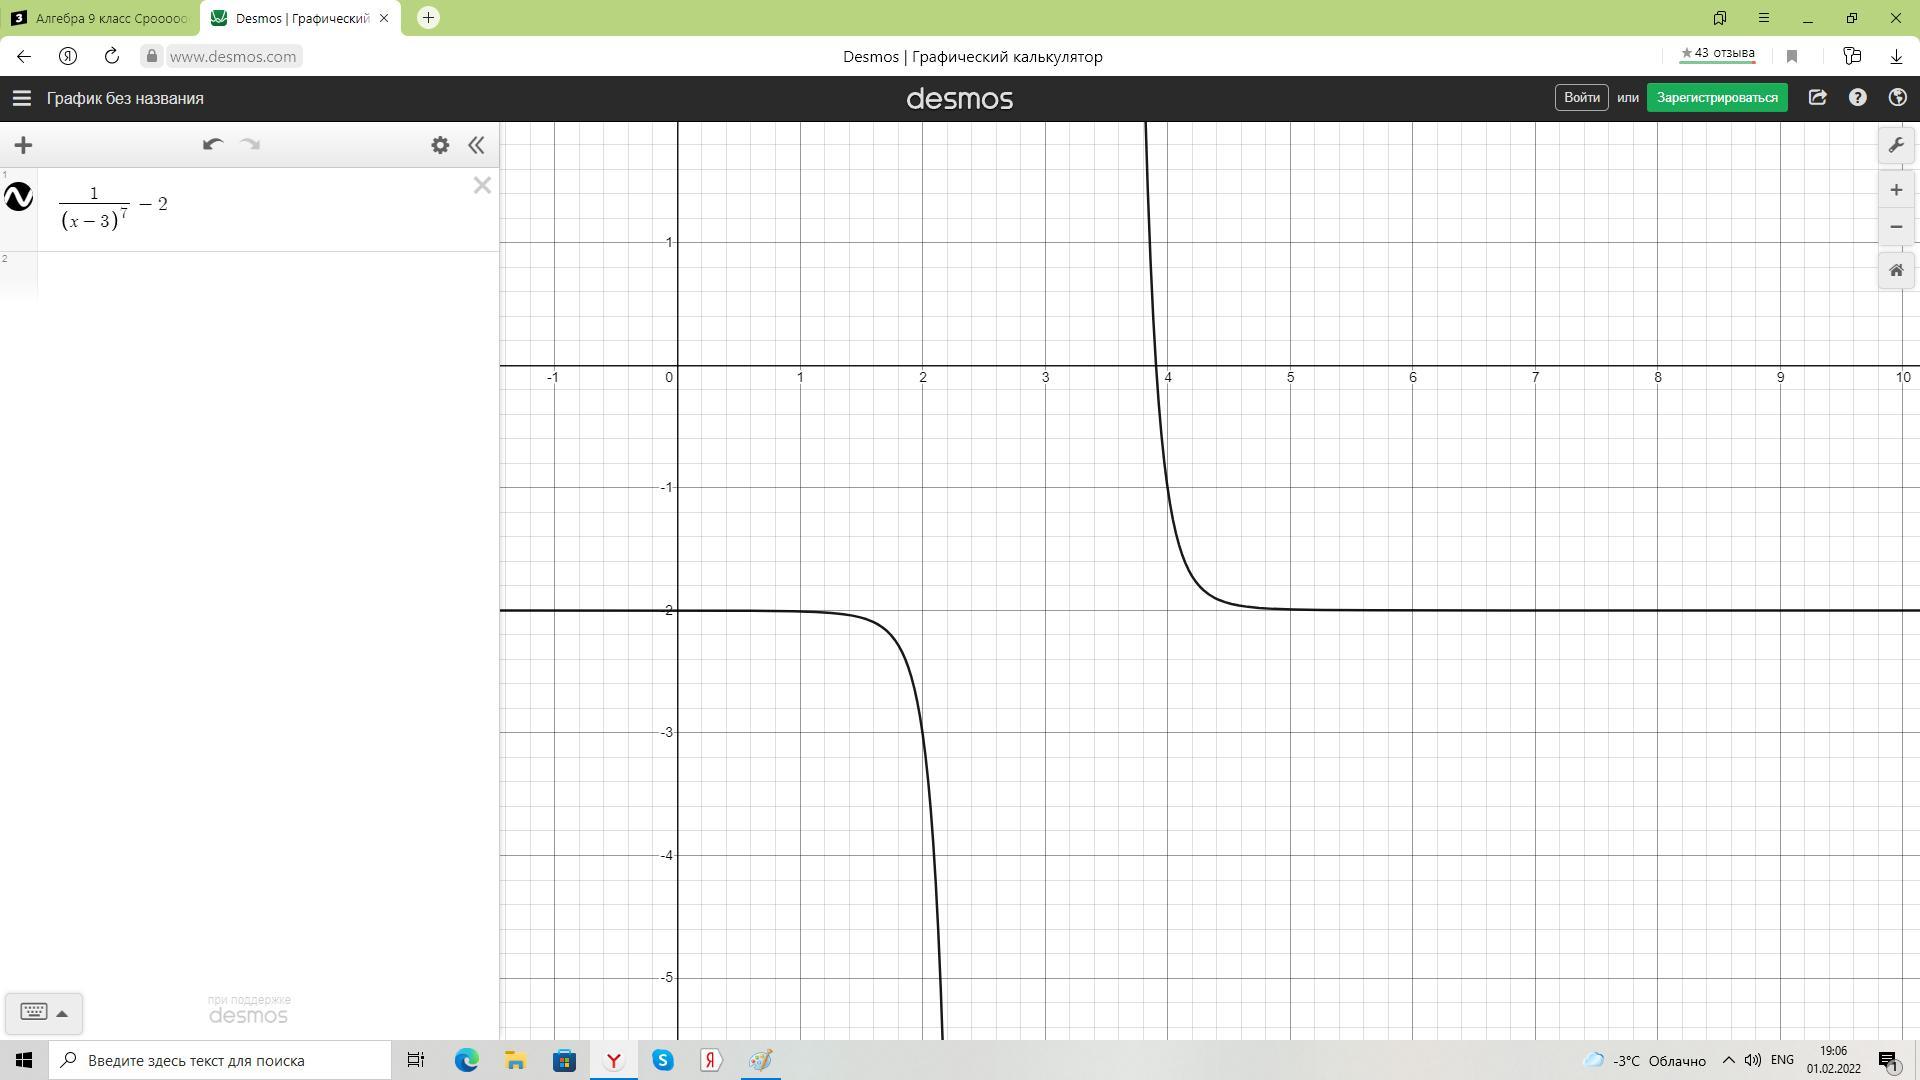
Task: Click the Windows taskbar search box
Action: point(220,1060)
